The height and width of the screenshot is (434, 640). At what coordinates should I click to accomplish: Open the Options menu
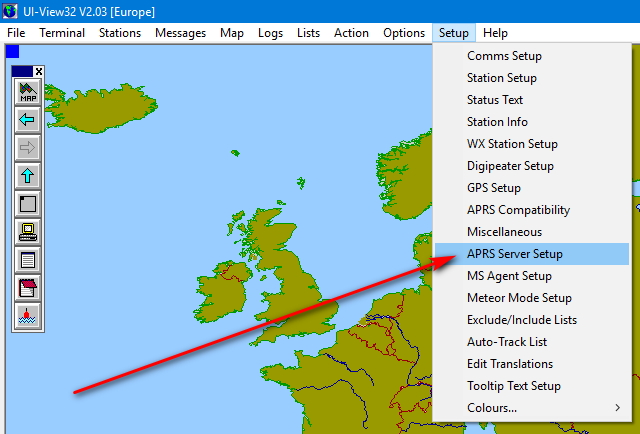[404, 33]
